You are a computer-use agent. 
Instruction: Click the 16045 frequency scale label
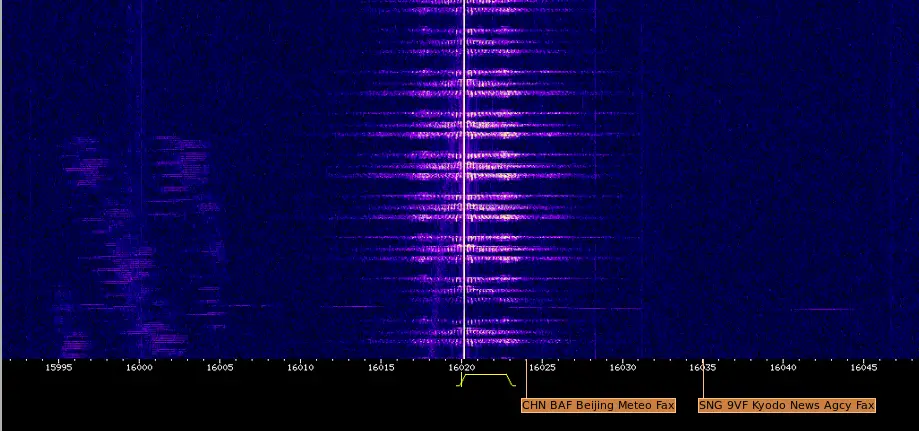(864, 368)
